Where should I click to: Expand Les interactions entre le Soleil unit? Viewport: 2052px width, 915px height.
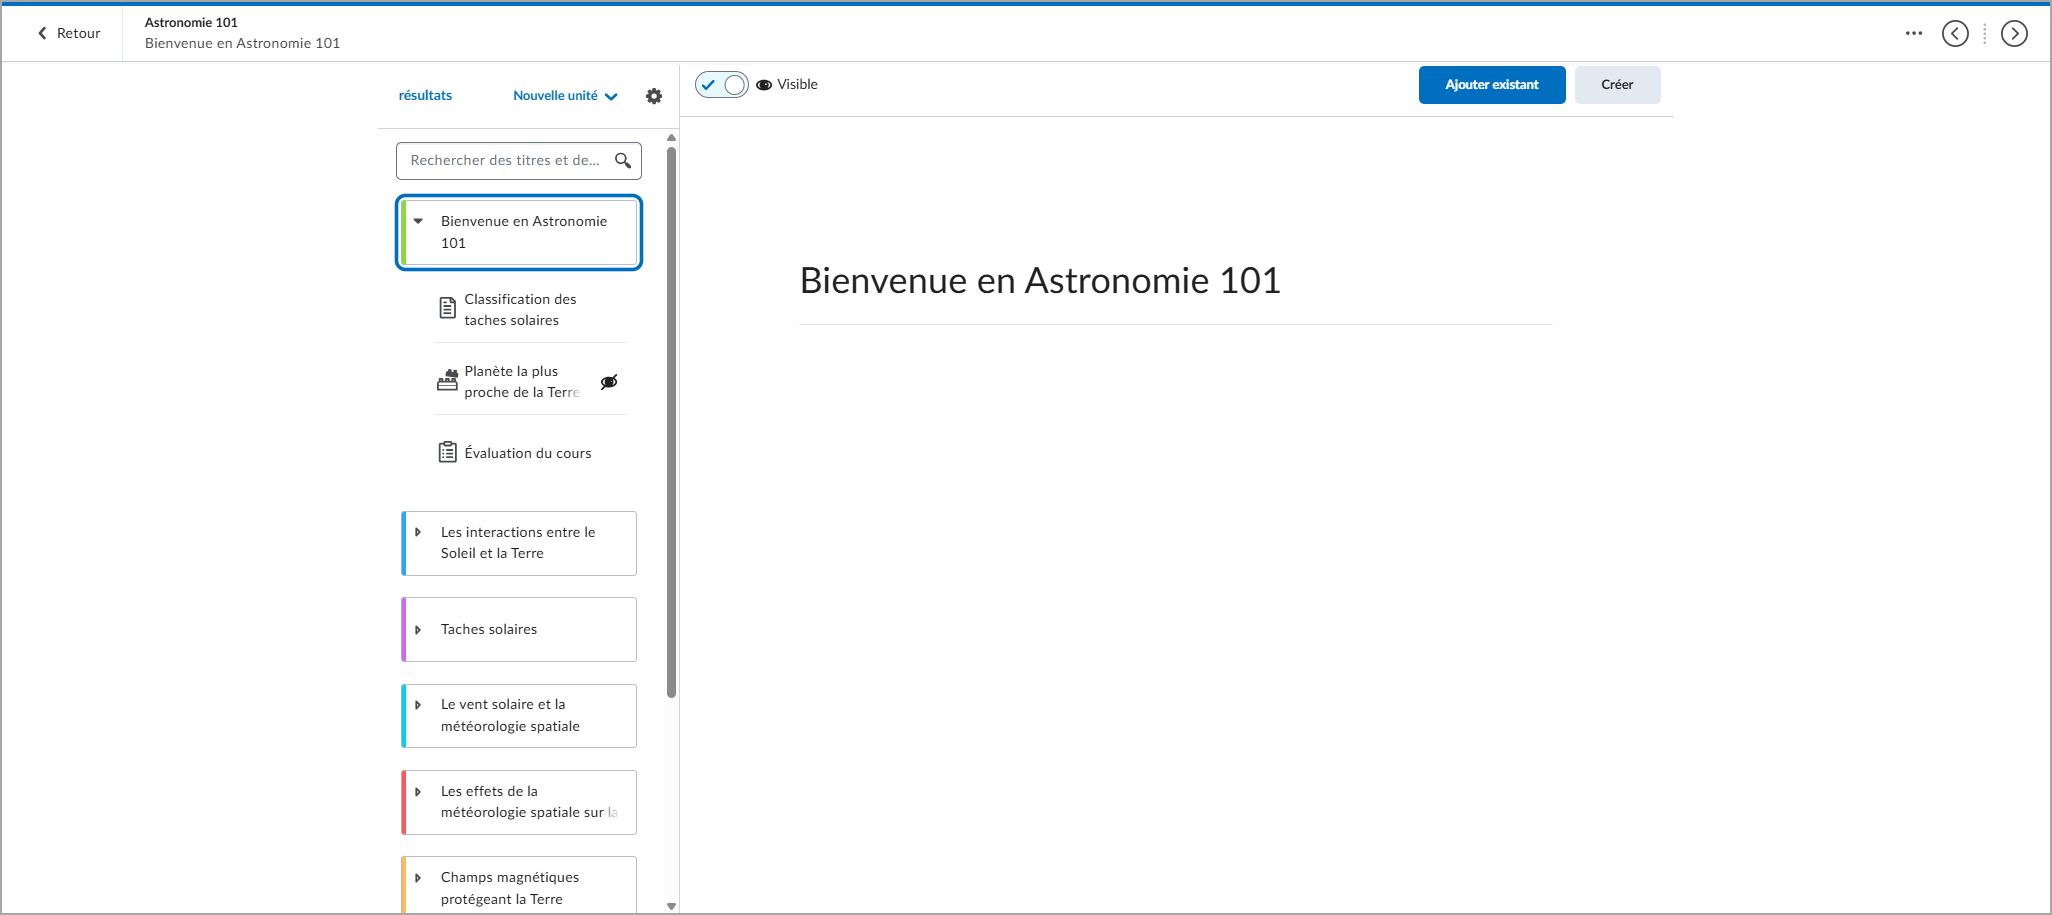418,532
